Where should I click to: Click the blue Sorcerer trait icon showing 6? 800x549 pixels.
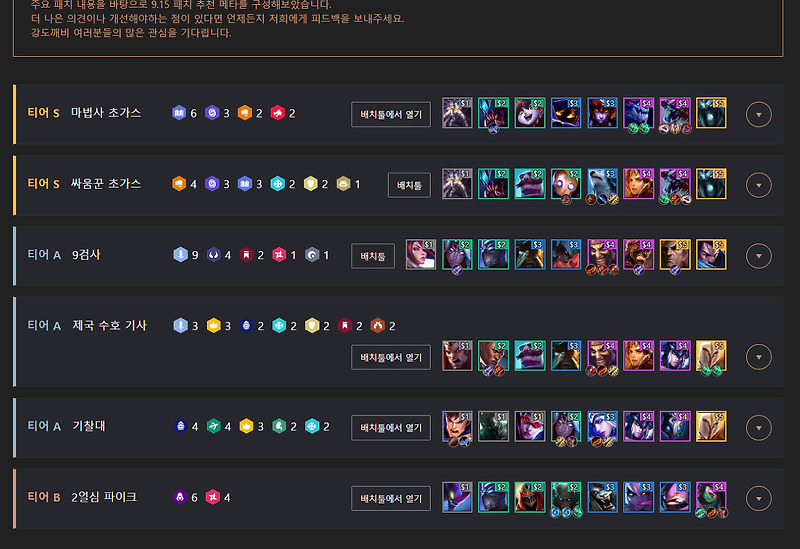179,113
